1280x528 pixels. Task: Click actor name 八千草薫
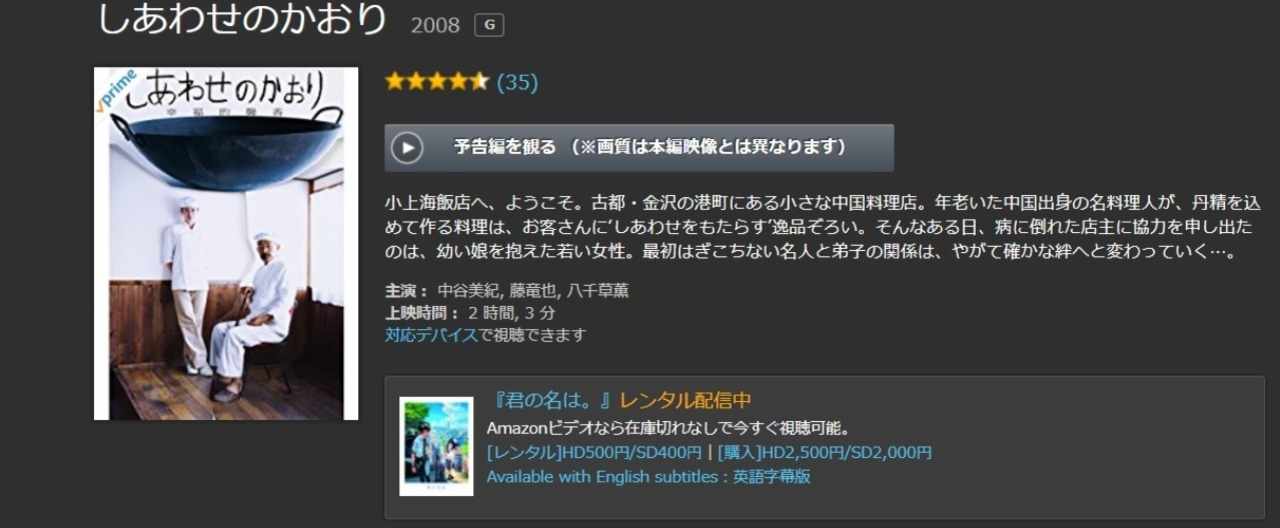click(x=597, y=291)
